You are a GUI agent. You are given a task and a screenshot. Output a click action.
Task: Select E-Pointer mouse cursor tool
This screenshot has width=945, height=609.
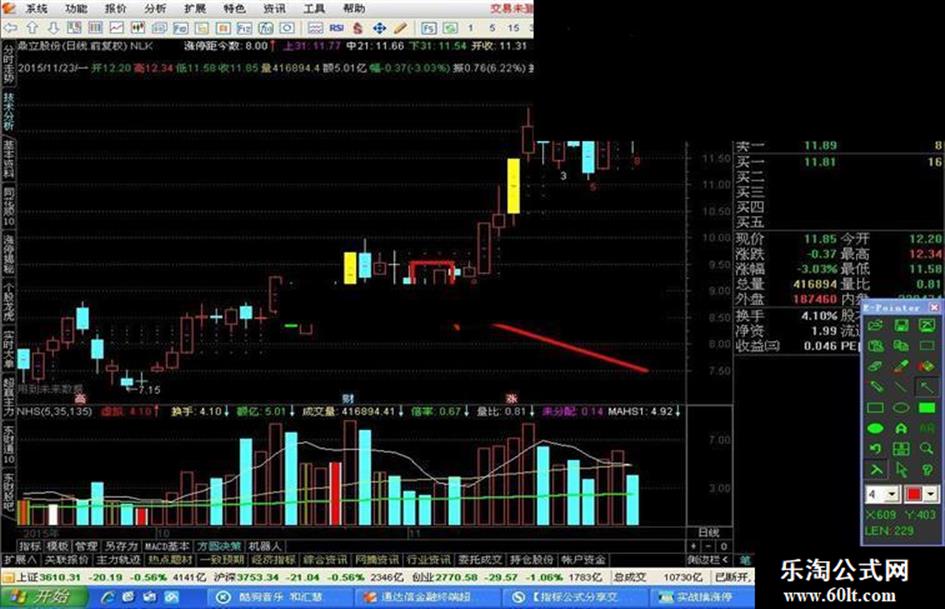pos(901,469)
